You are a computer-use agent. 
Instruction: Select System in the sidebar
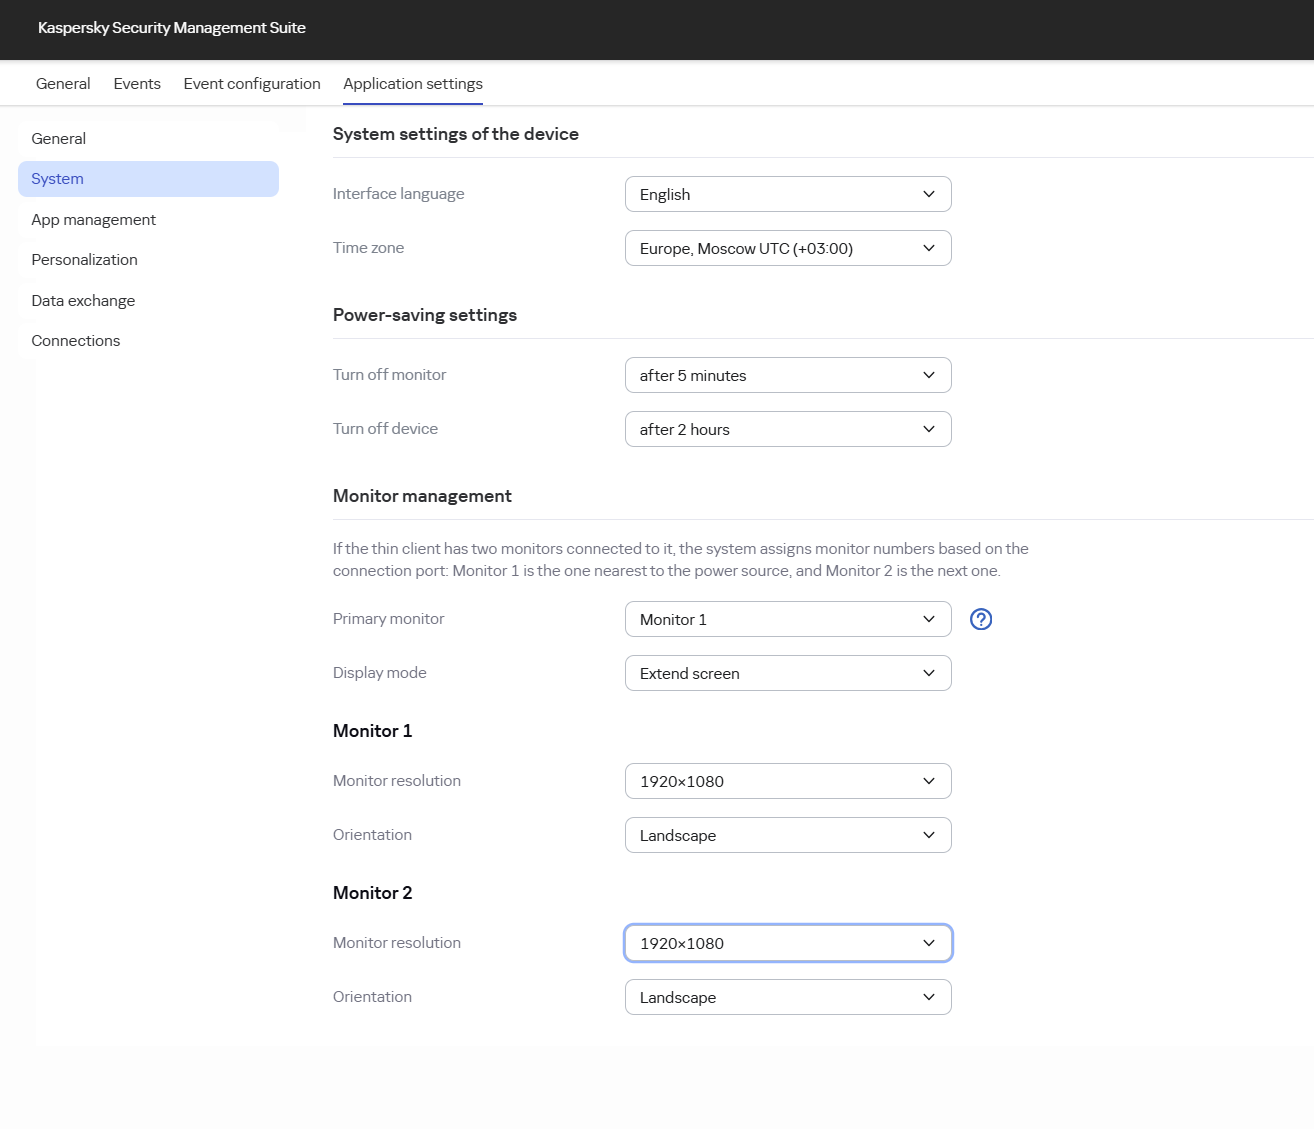[x=56, y=178]
